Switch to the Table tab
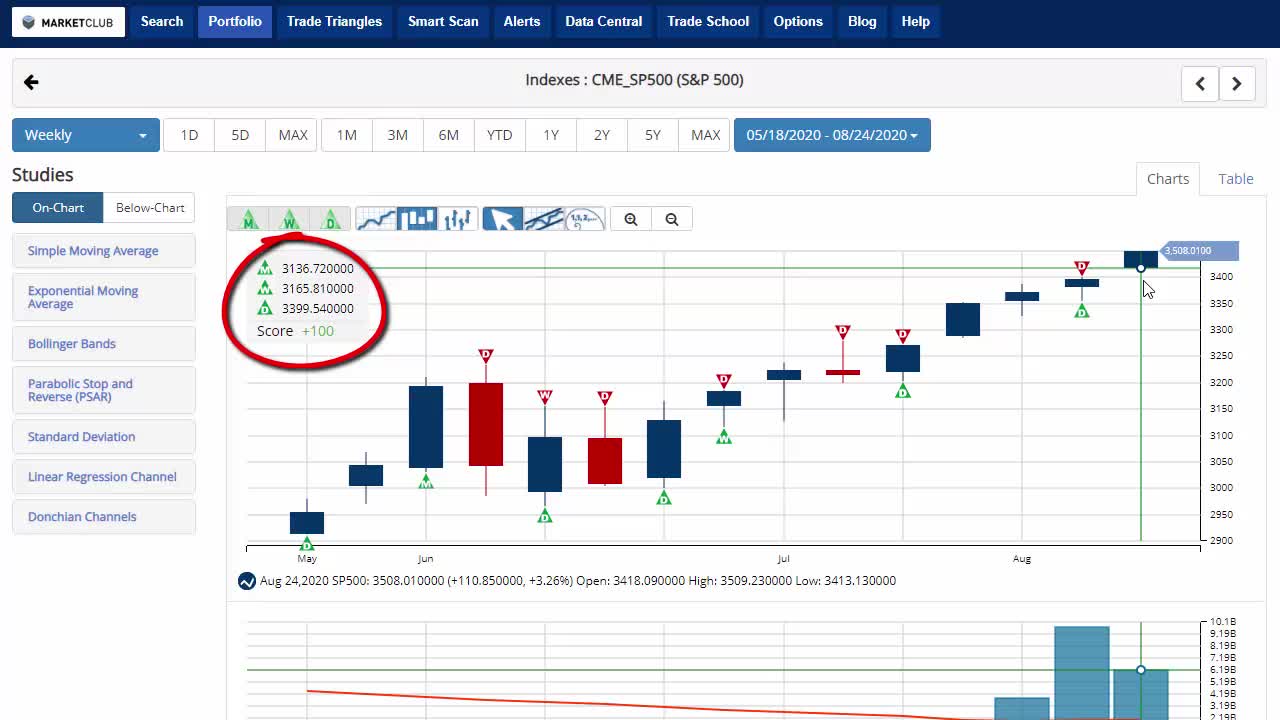The height and width of the screenshot is (720, 1280). (1236, 179)
